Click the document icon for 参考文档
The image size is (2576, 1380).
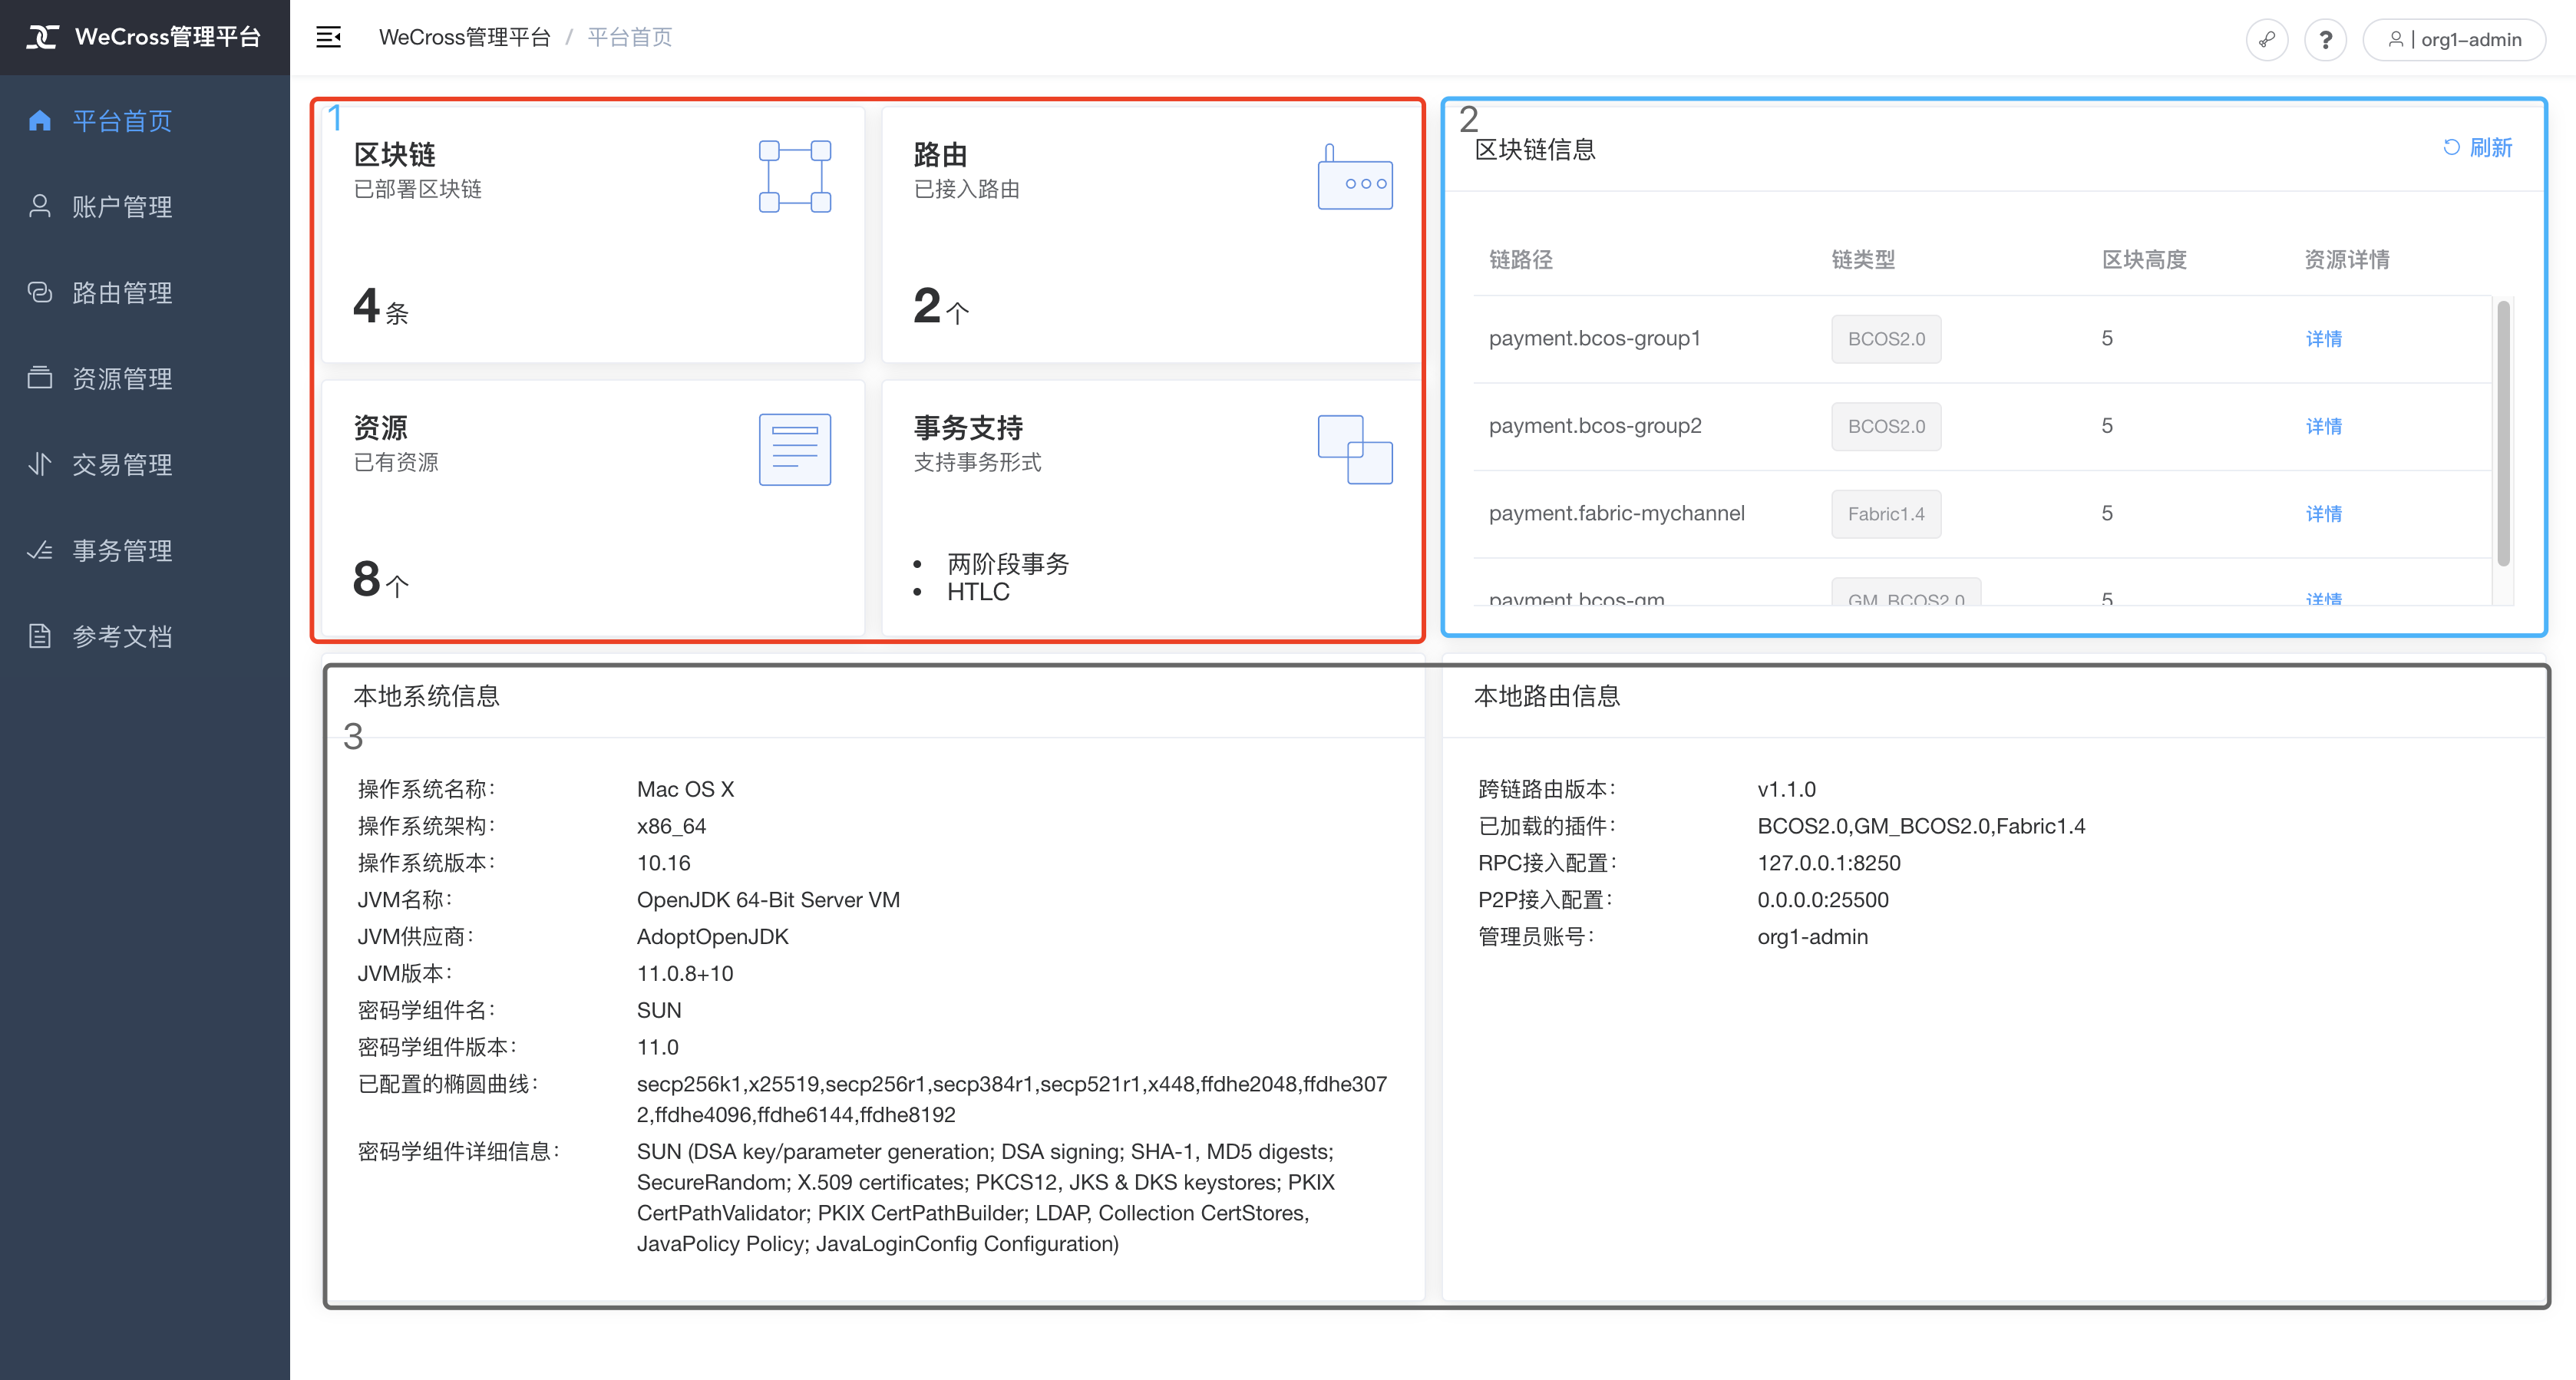click(40, 637)
